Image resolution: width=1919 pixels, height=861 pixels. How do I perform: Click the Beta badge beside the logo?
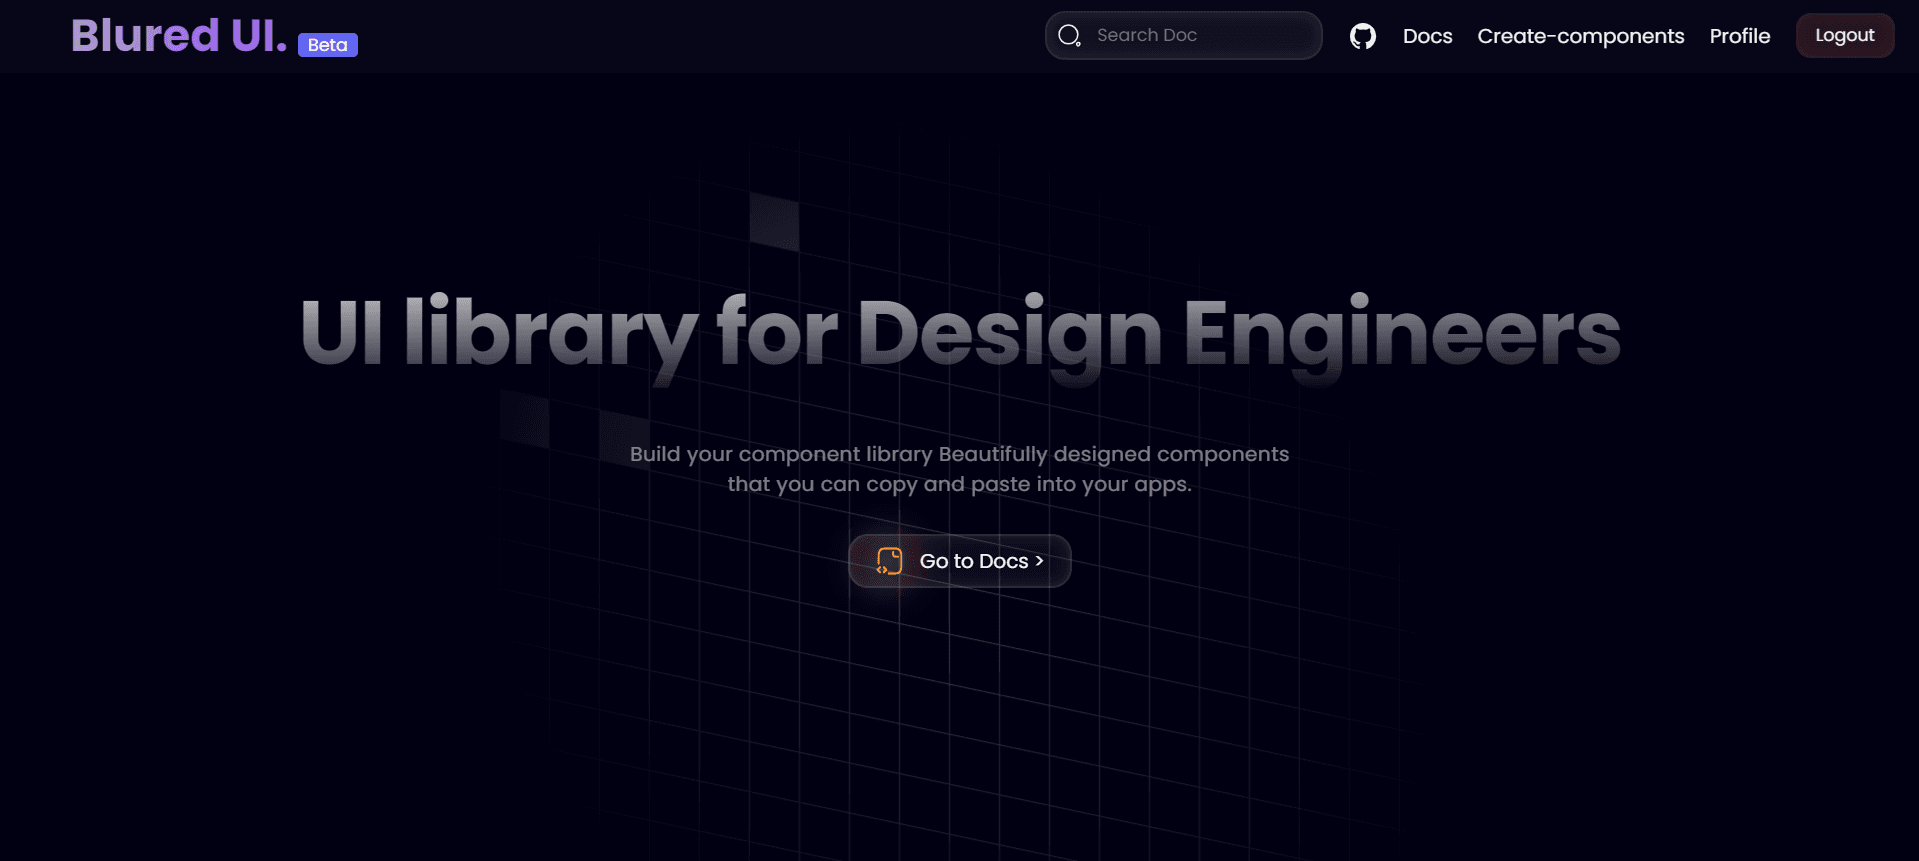[327, 45]
